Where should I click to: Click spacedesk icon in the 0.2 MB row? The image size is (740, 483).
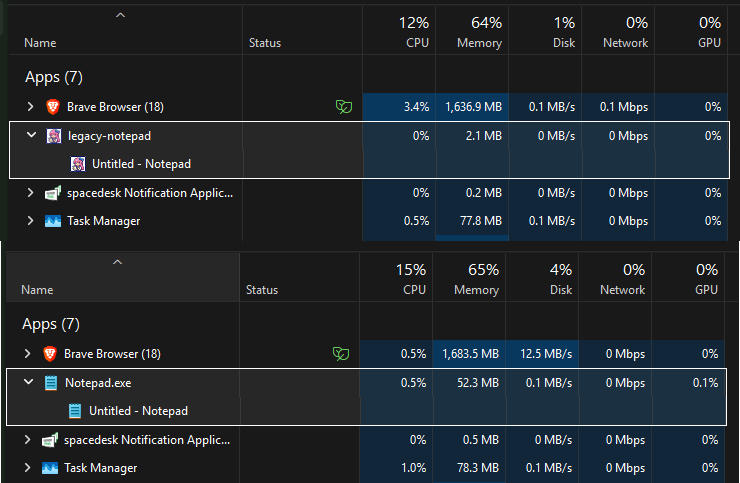53,193
